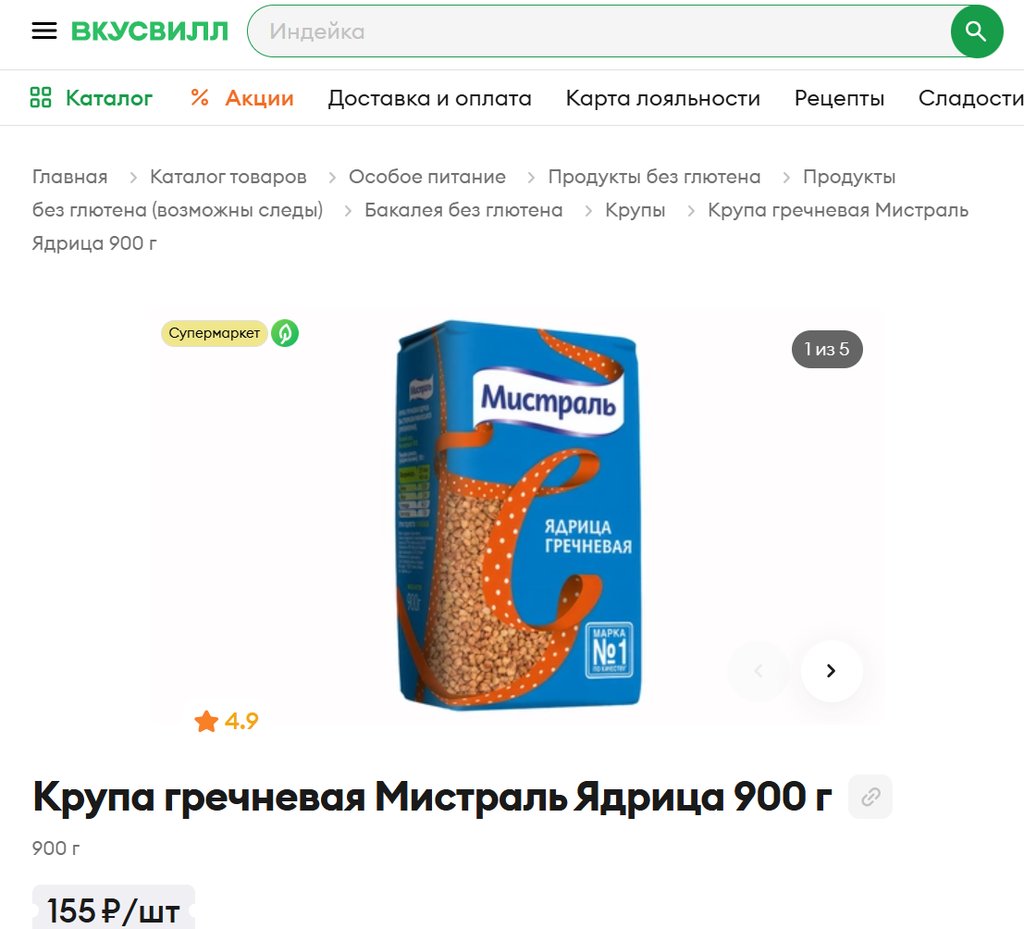
Task: Open Доставка и оплата menu item
Action: pos(430,98)
